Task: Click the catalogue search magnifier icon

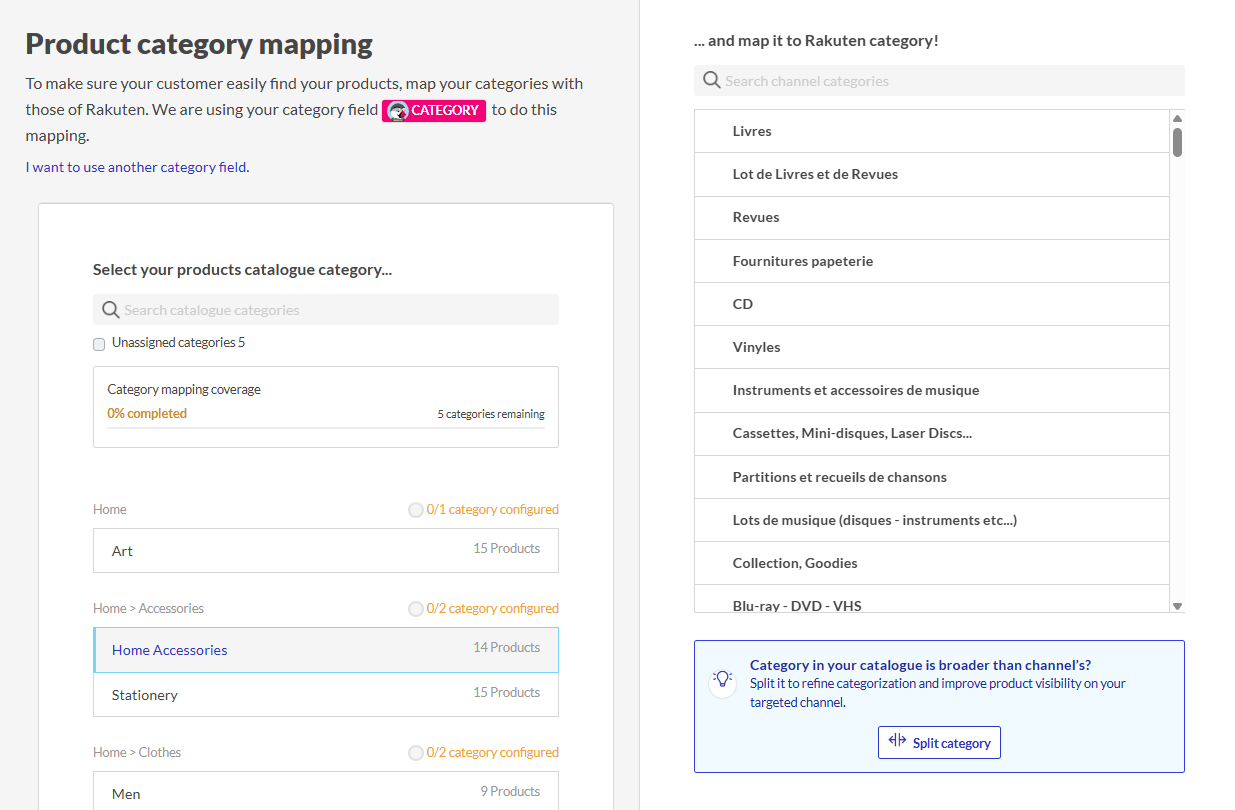Action: pos(110,310)
